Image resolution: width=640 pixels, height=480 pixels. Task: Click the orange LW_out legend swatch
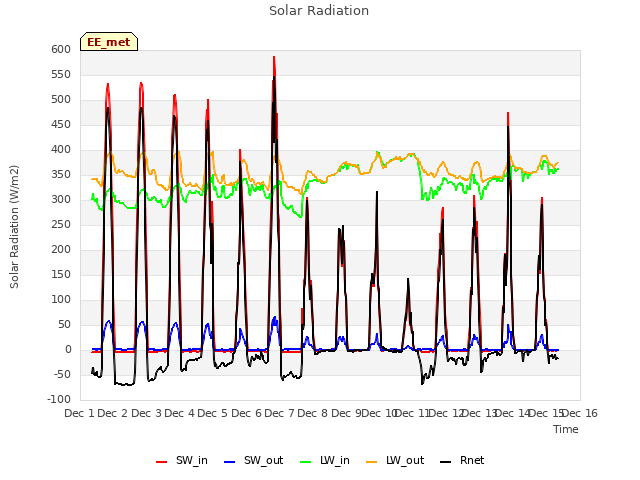point(372,462)
